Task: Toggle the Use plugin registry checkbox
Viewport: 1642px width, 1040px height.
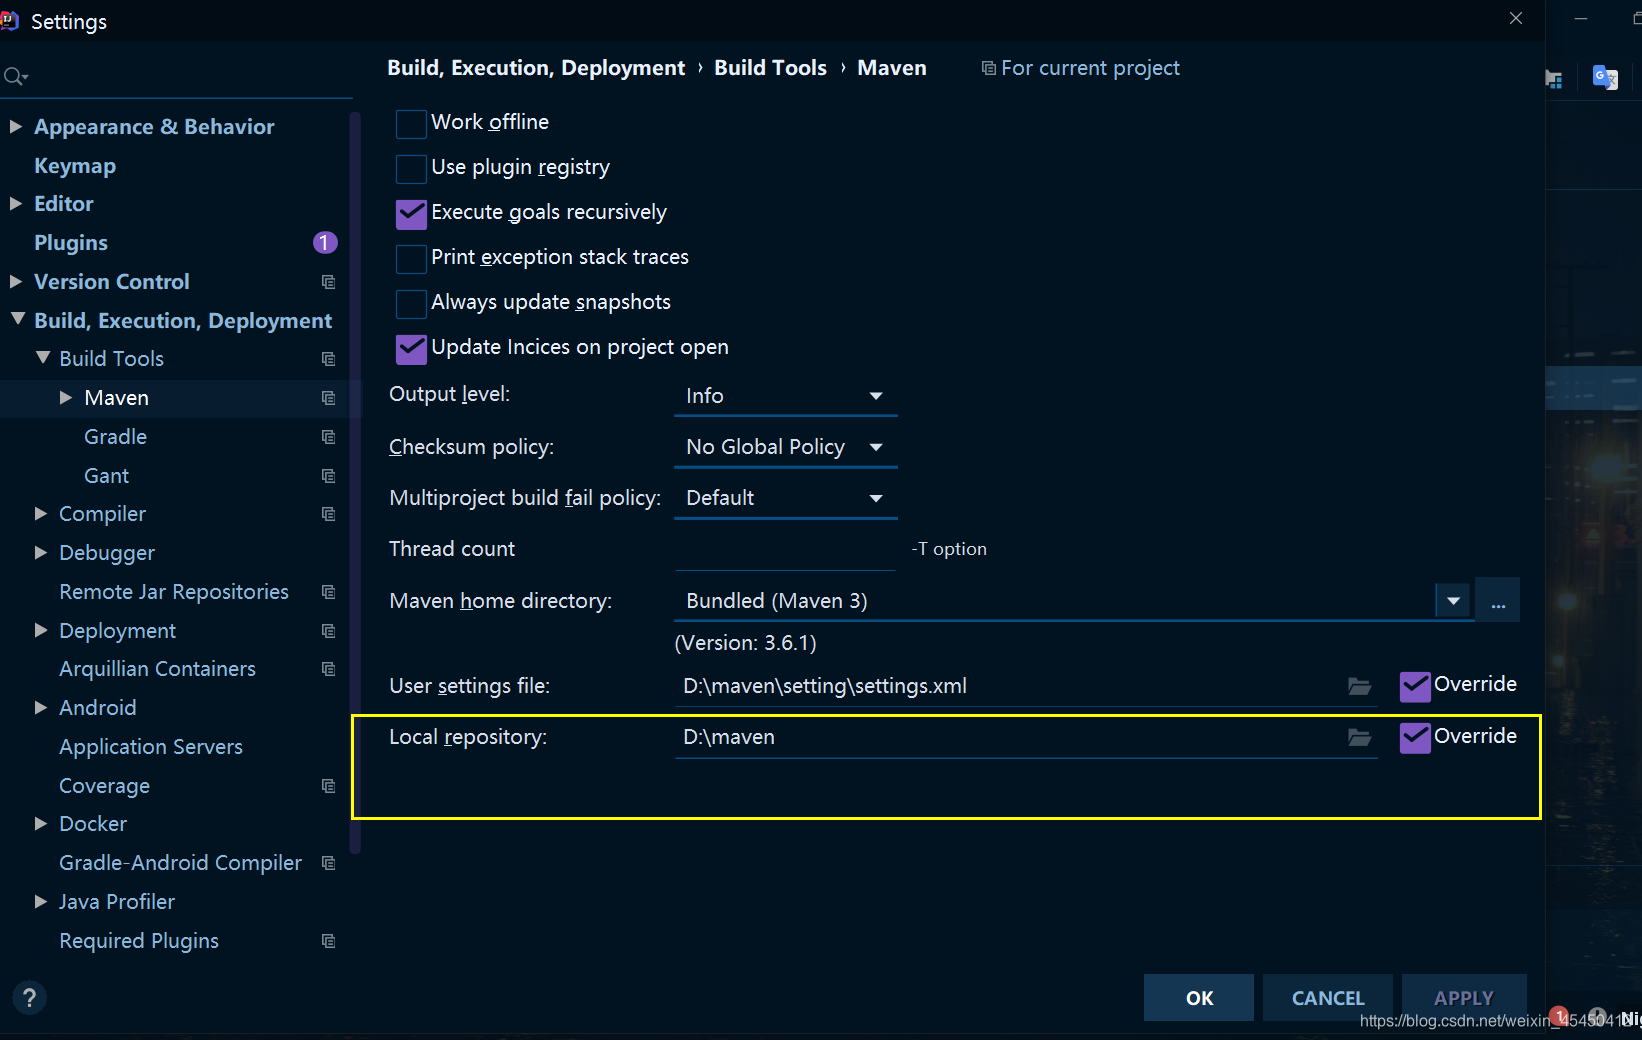Action: [x=411, y=168]
